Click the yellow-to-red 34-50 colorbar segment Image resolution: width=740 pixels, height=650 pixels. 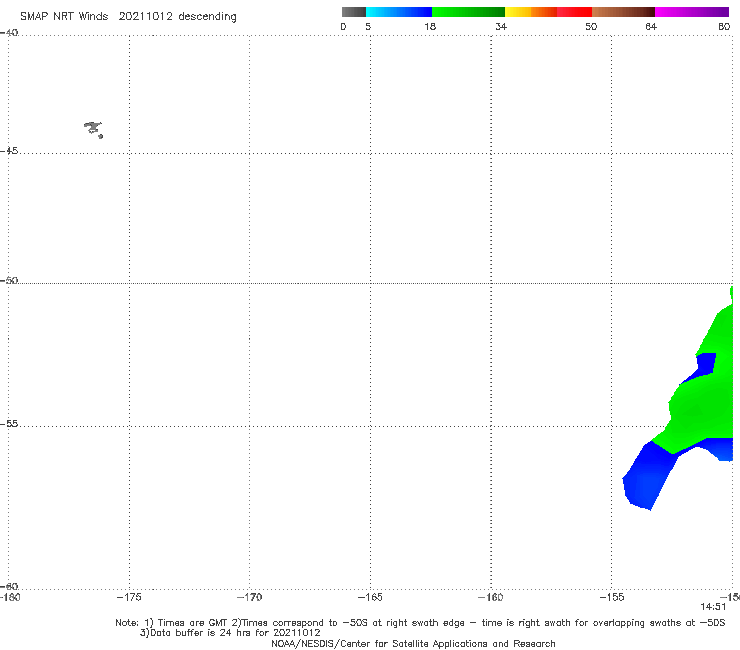(x=548, y=12)
